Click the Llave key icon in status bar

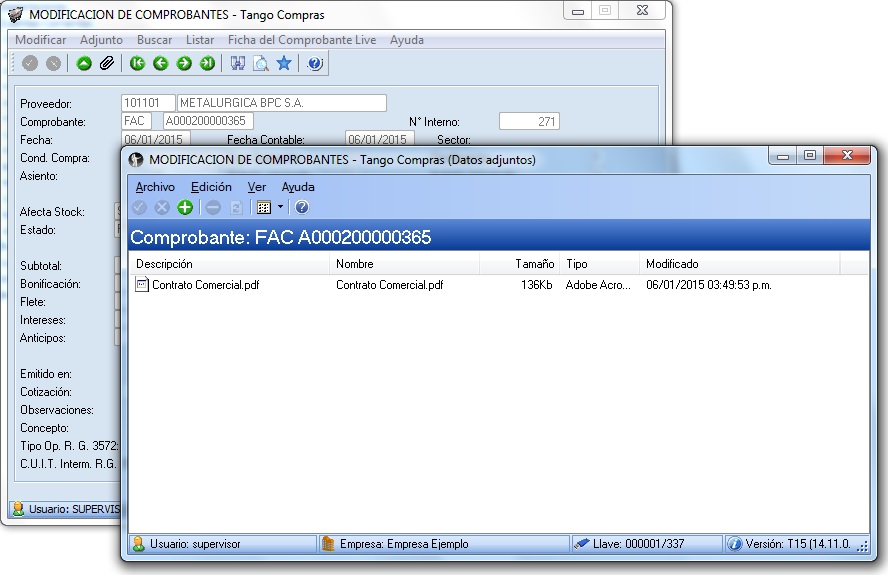[581, 544]
